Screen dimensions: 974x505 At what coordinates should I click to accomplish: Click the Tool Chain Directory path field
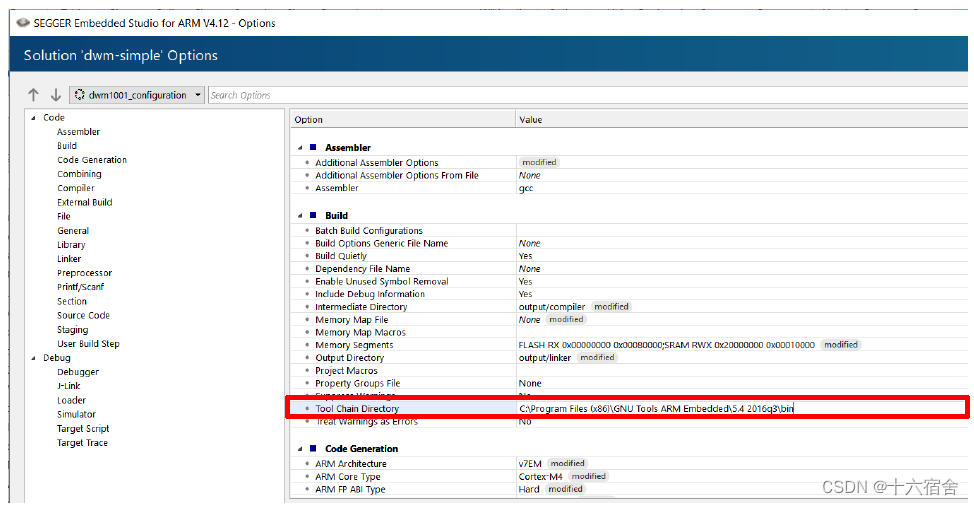[x=742, y=409]
